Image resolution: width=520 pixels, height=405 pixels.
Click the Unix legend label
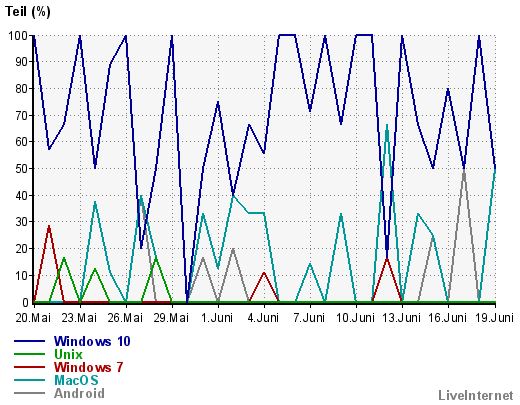point(68,354)
